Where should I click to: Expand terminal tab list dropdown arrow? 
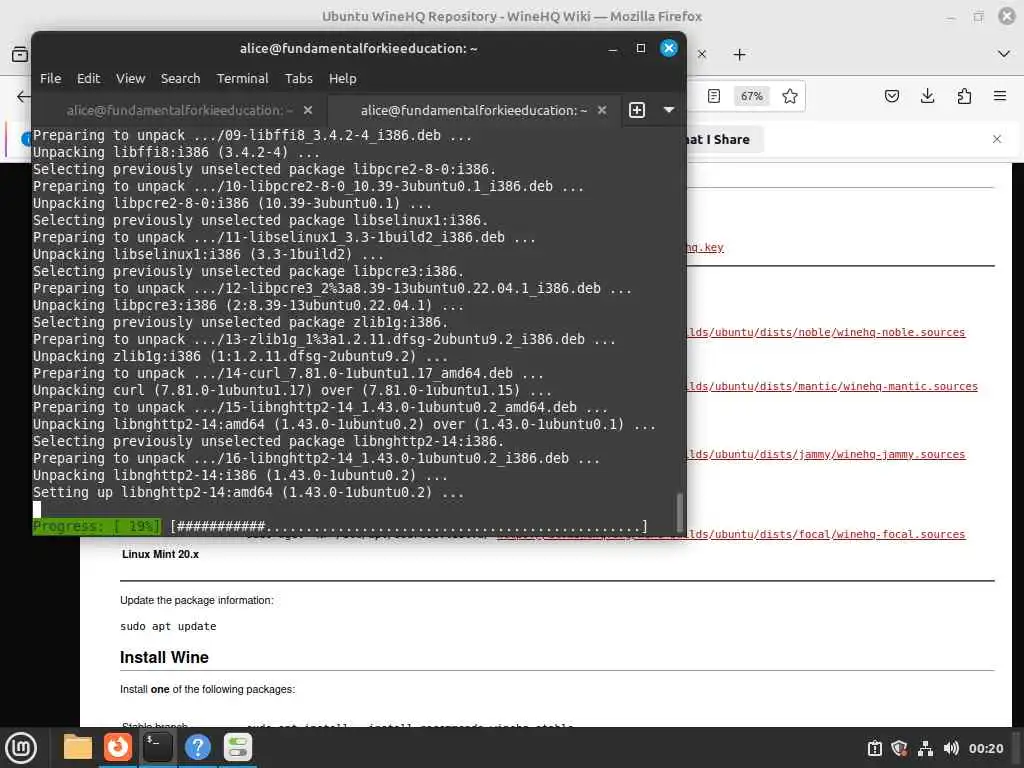(x=669, y=110)
